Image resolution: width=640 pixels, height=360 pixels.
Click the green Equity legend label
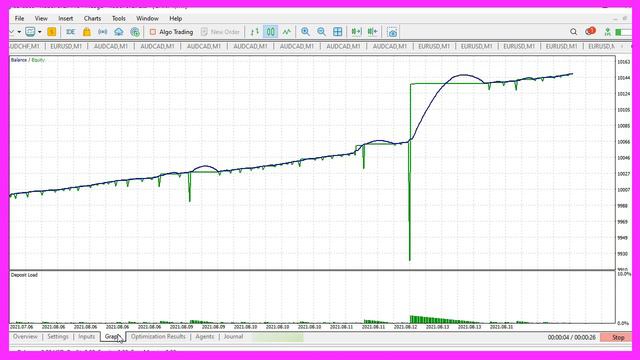(x=38, y=60)
